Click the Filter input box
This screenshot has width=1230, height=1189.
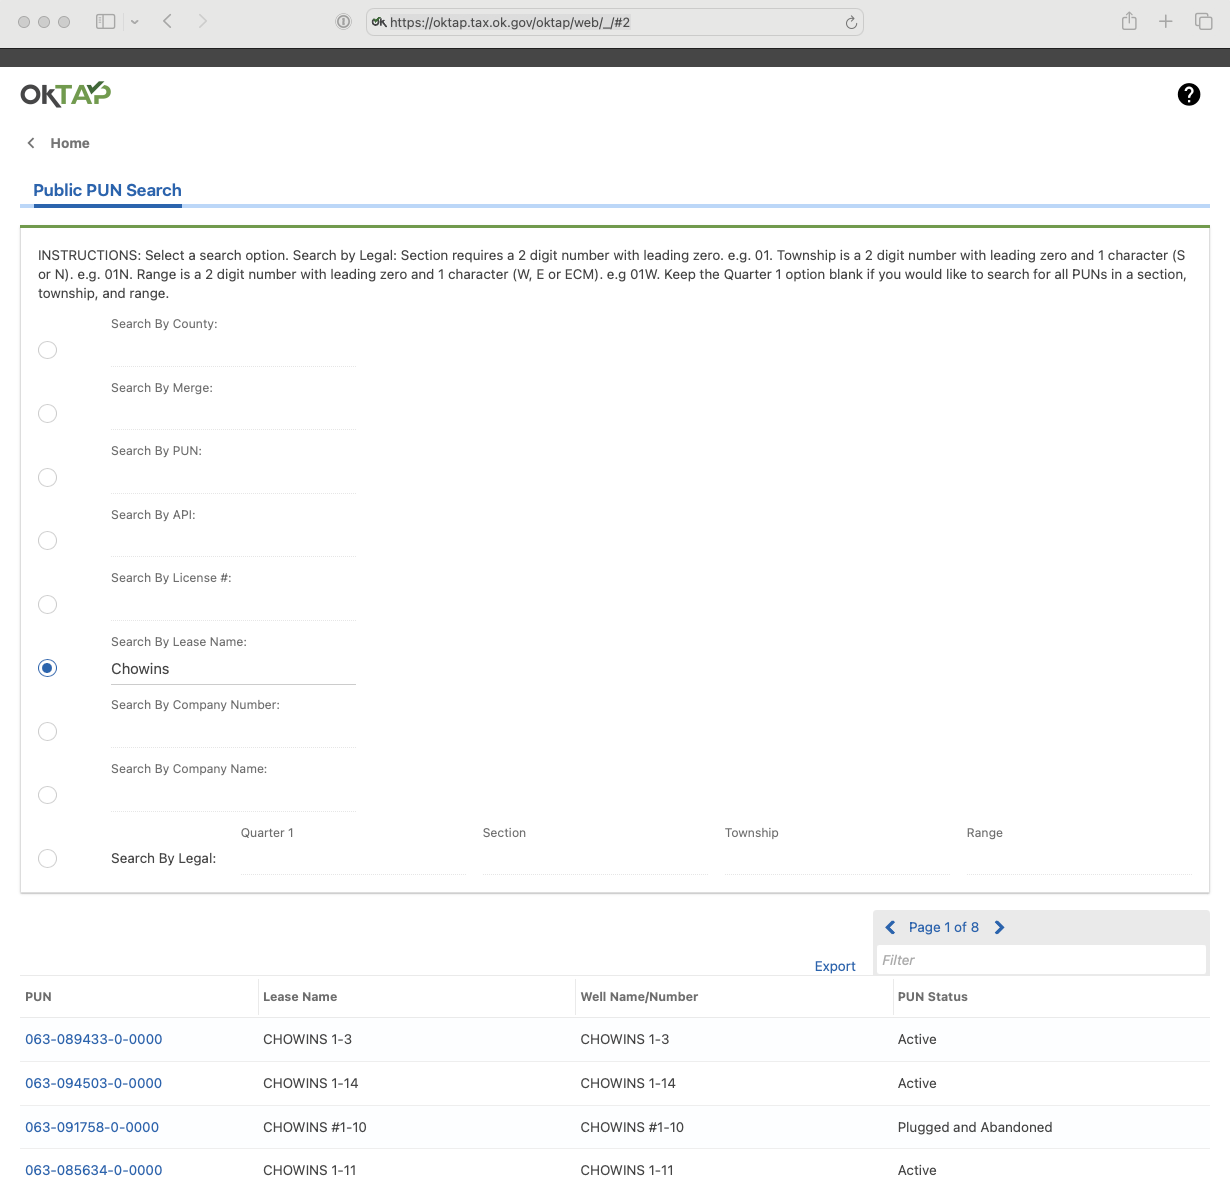coord(1040,960)
